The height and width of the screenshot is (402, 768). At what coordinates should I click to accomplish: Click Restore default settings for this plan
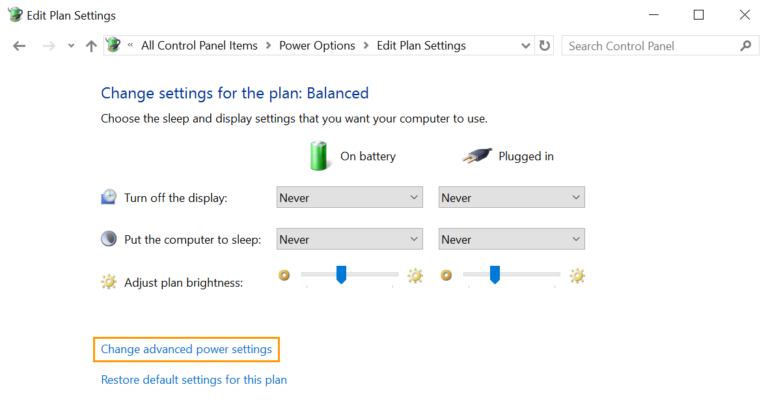(194, 380)
